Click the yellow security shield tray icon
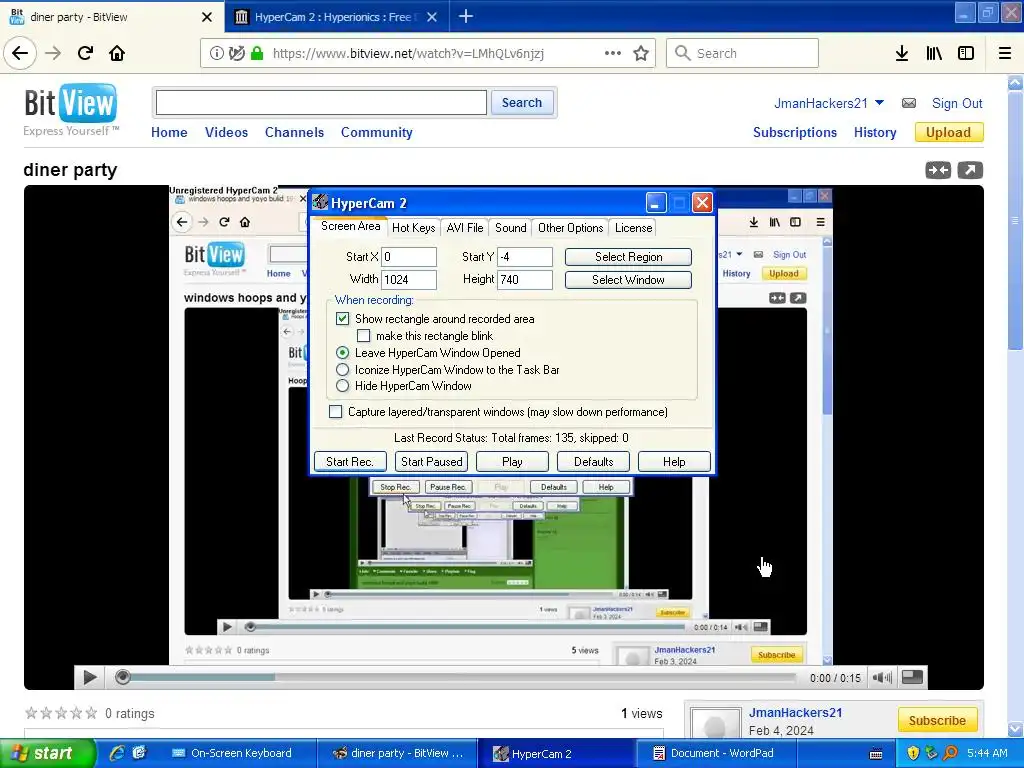Viewport: 1024px width, 768px height. (x=913, y=753)
